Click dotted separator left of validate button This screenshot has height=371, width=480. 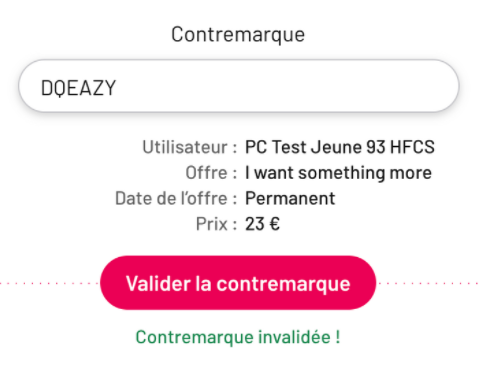(x=50, y=283)
